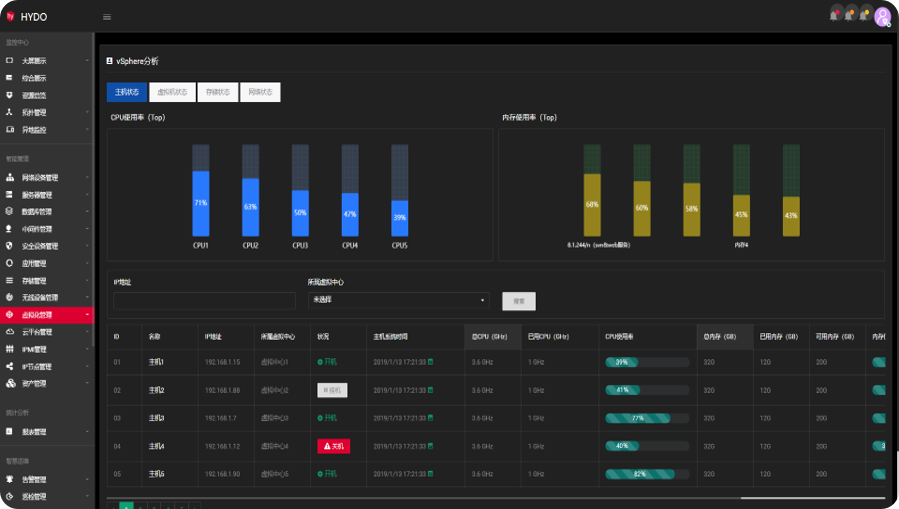Click the 服务器管理 server icon in sidebar
Image resolution: width=899 pixels, height=509 pixels.
10,195
